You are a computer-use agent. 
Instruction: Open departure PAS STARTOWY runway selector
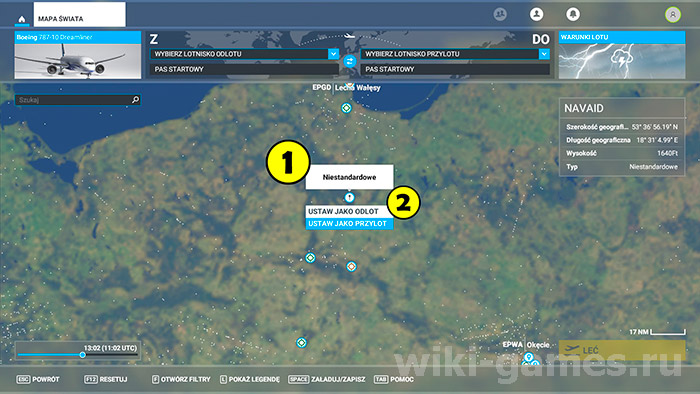244,69
